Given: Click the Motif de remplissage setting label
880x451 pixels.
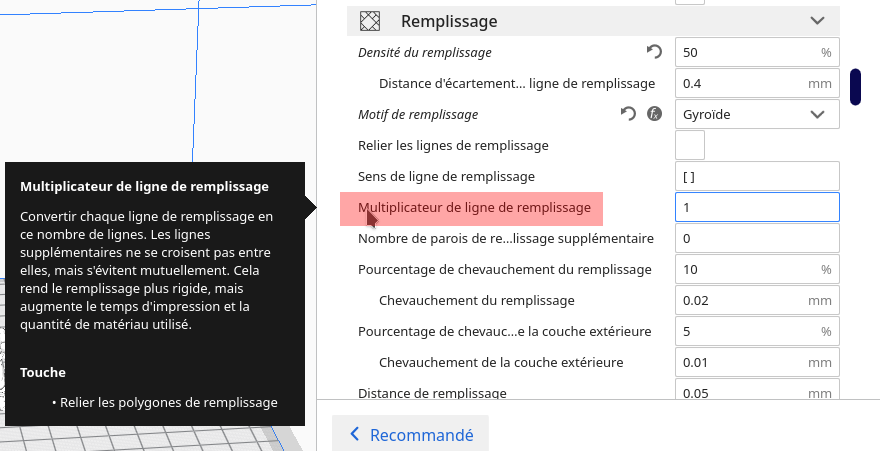Looking at the screenshot, I should click(418, 114).
